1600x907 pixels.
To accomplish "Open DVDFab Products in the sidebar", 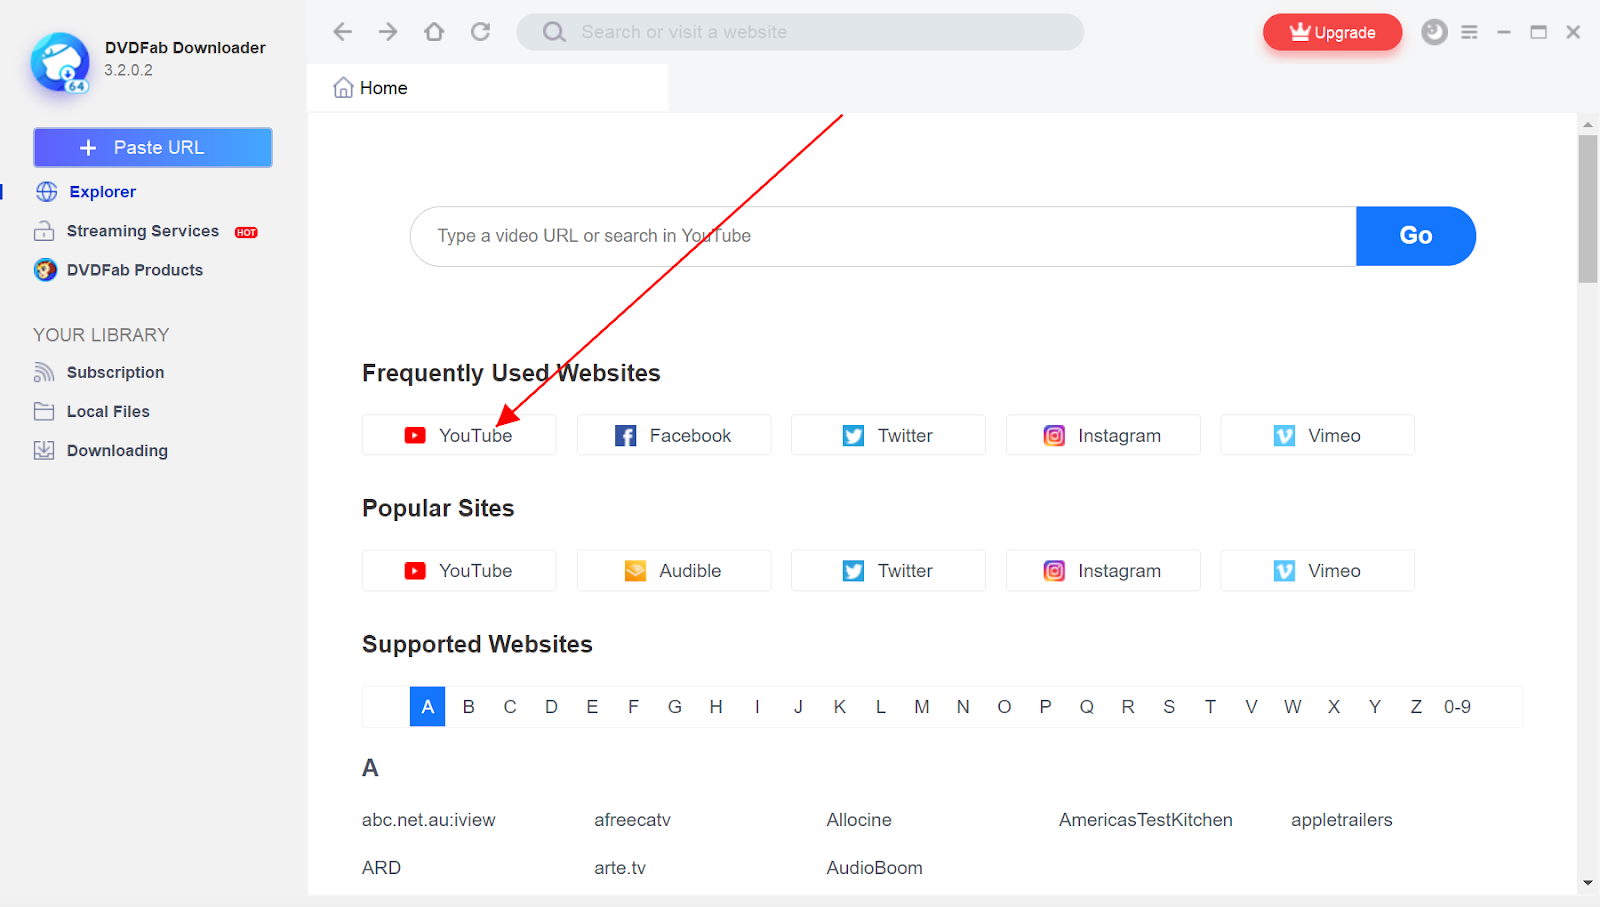I will [x=118, y=270].
